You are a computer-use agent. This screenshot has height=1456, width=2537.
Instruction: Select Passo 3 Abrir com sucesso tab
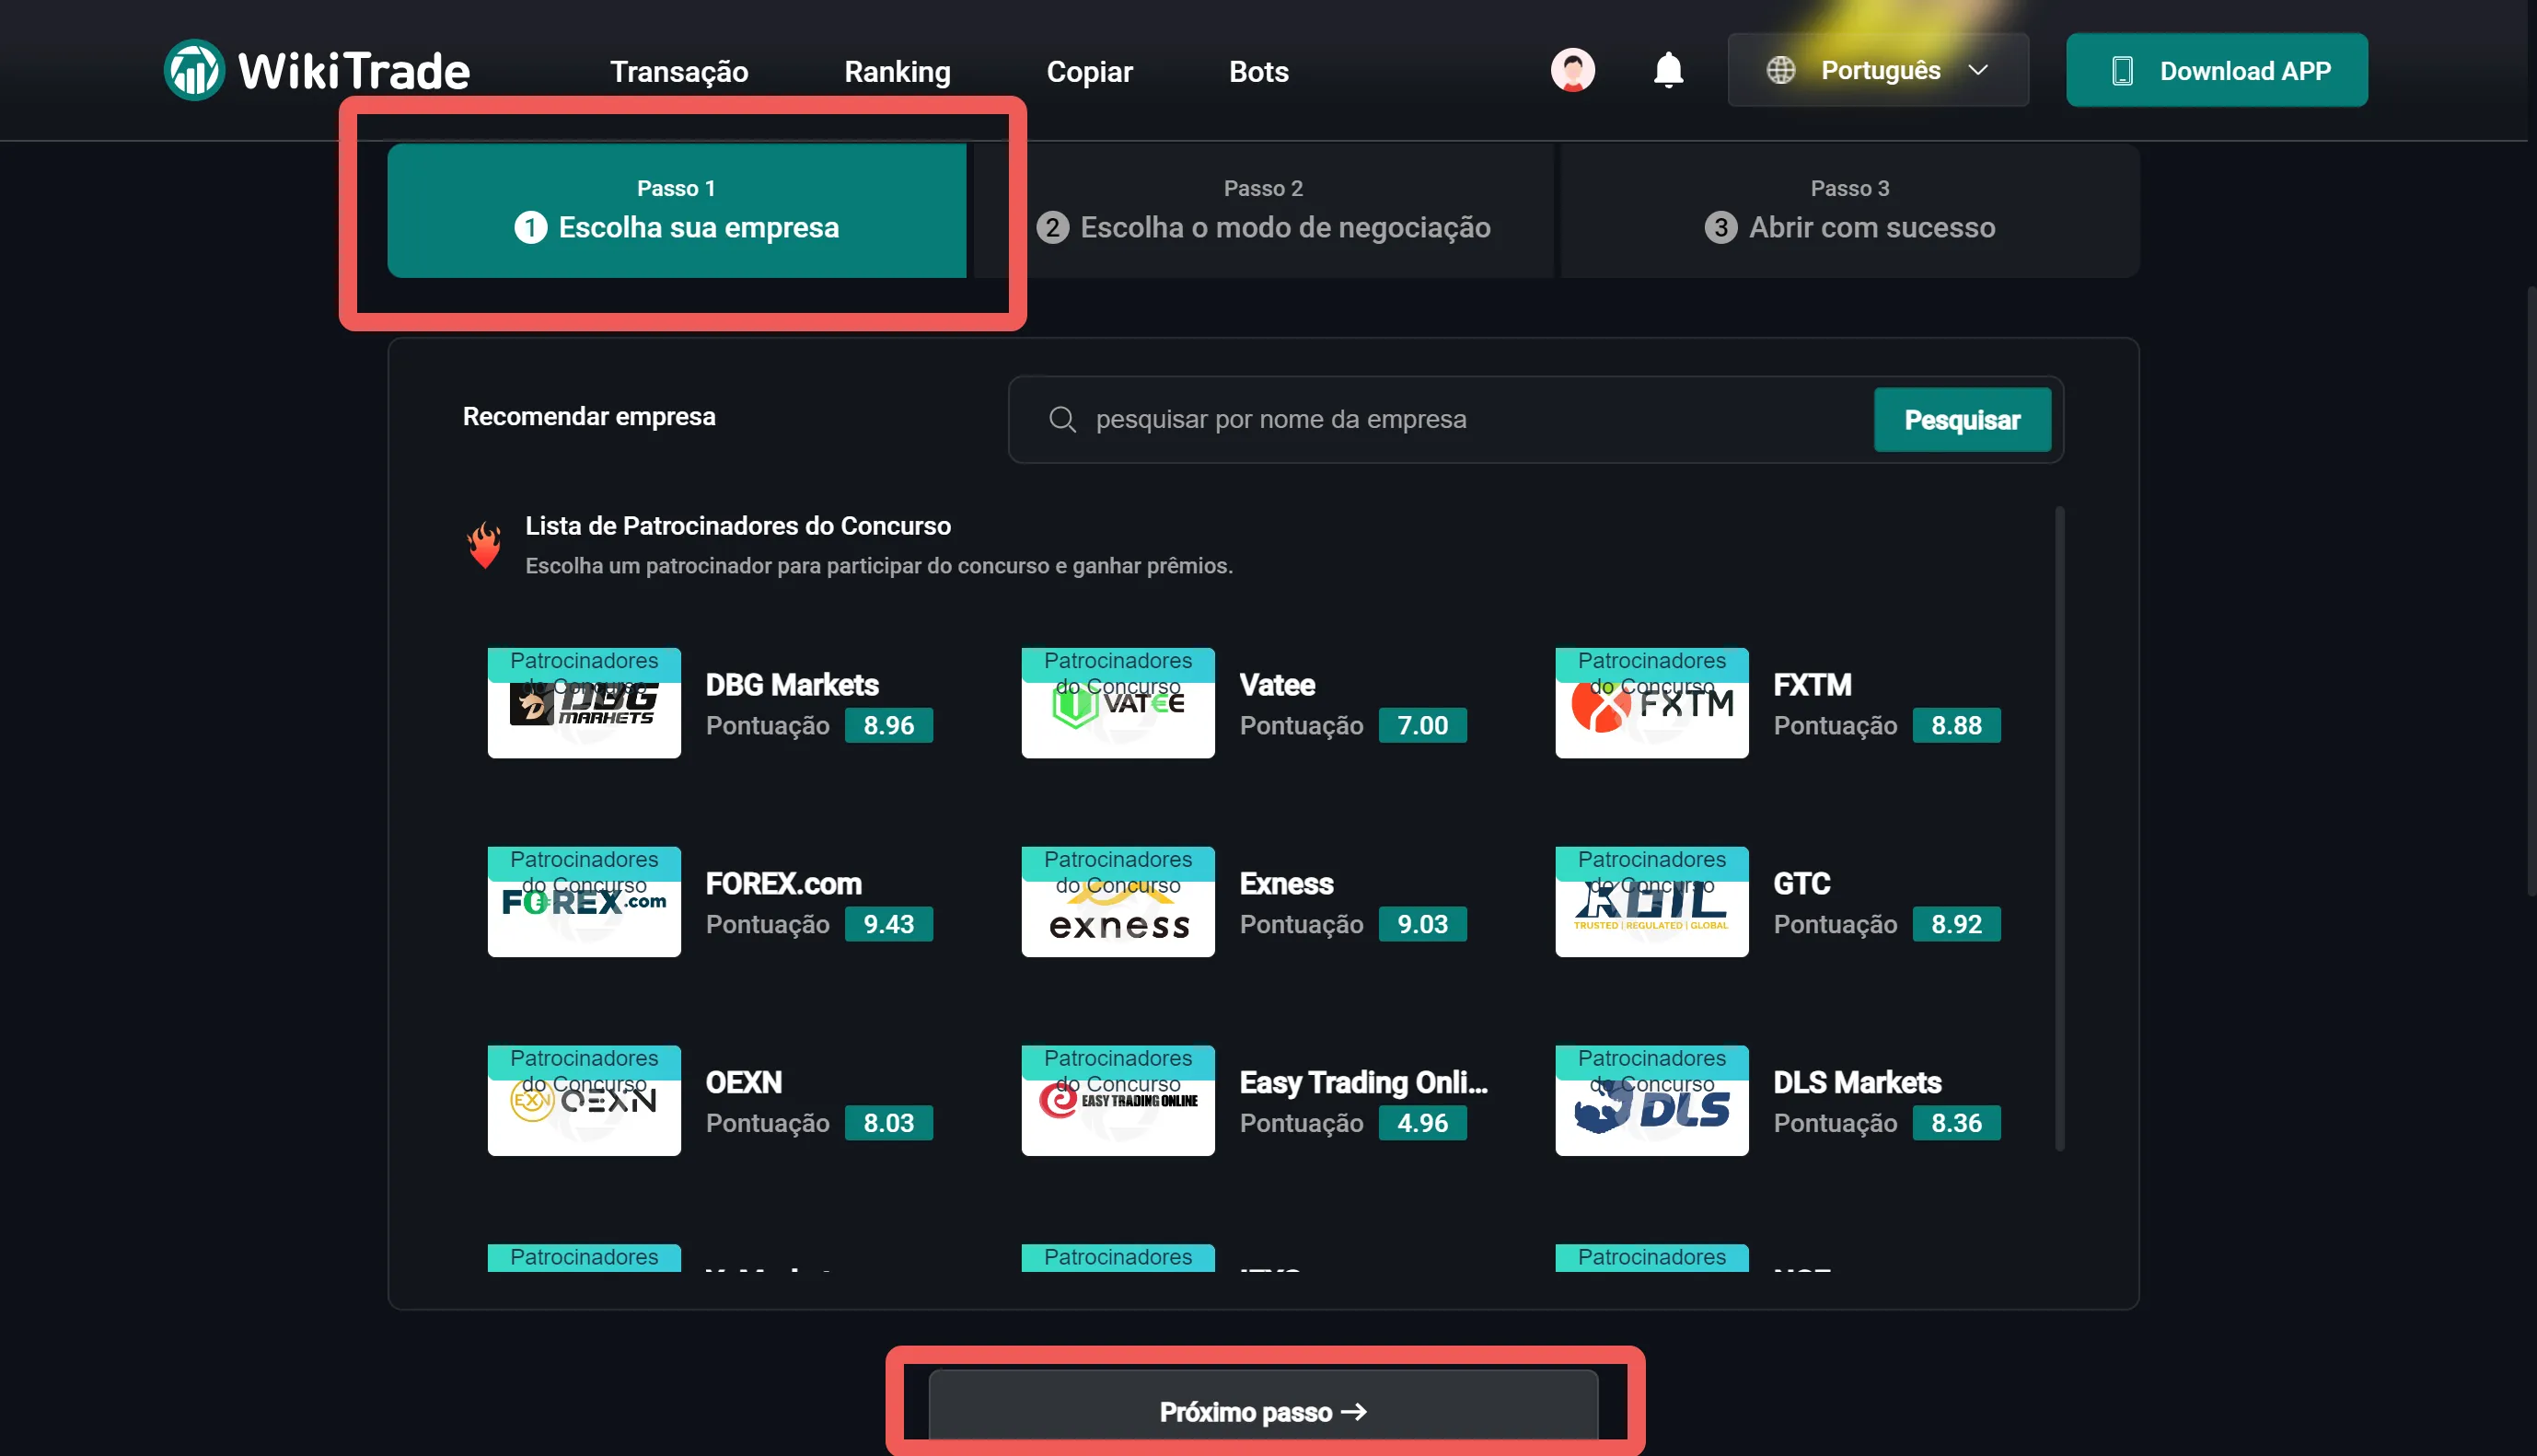1850,211
